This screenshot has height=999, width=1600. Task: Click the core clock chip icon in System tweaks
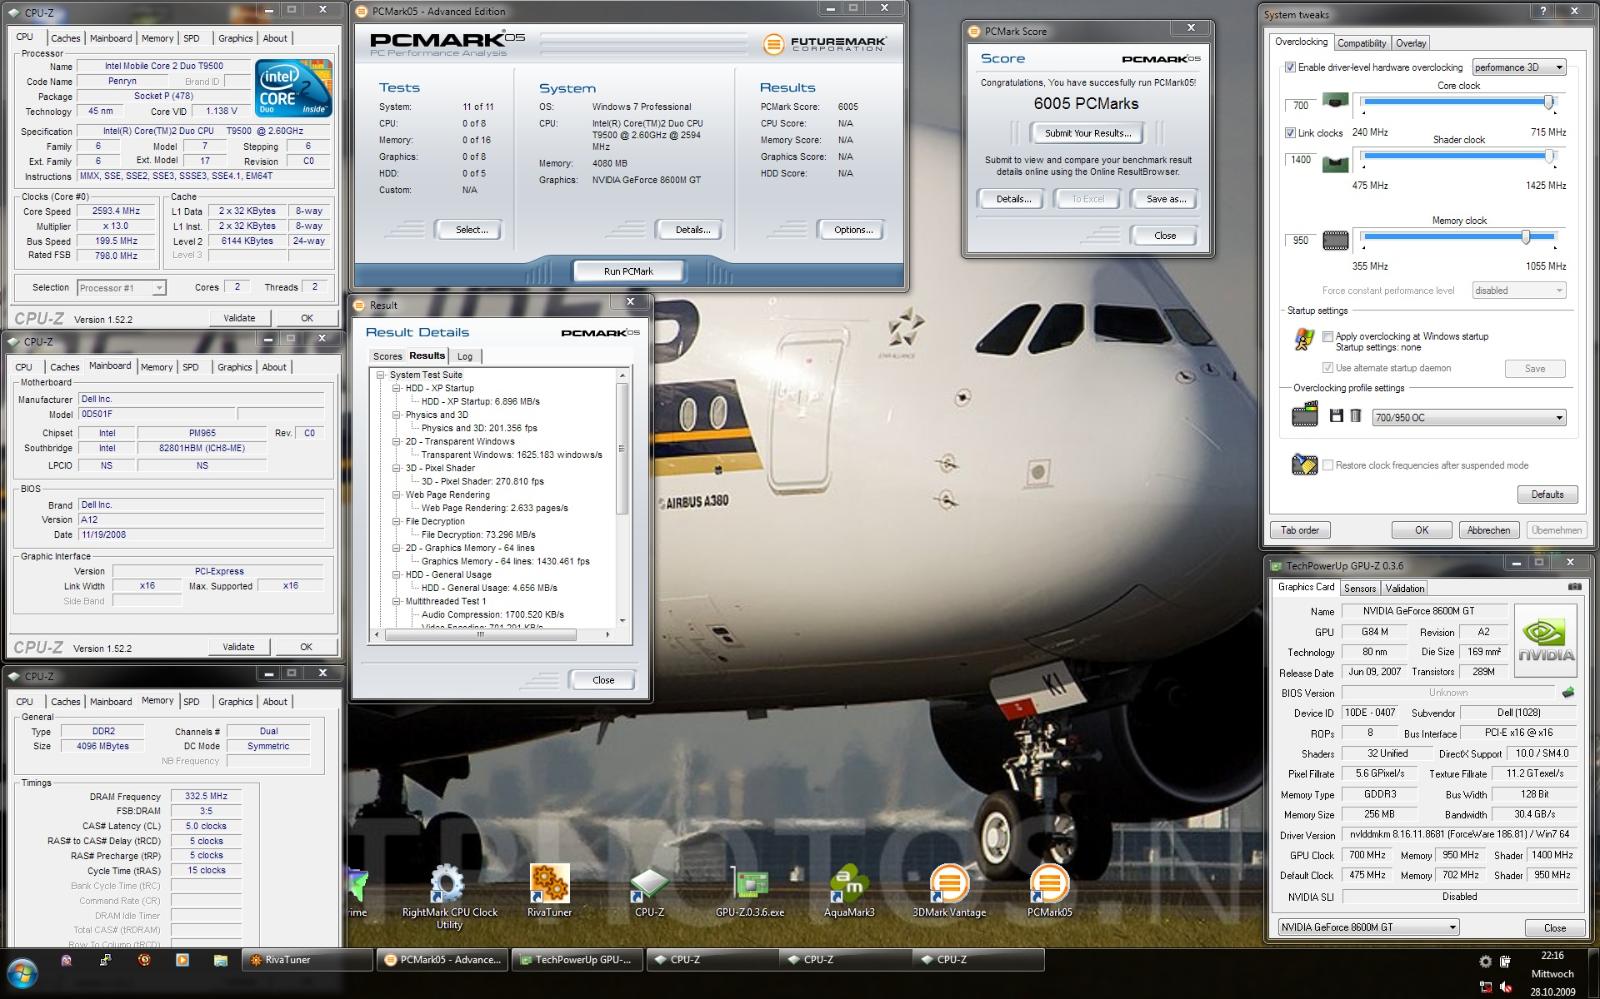pyautogui.click(x=1335, y=102)
